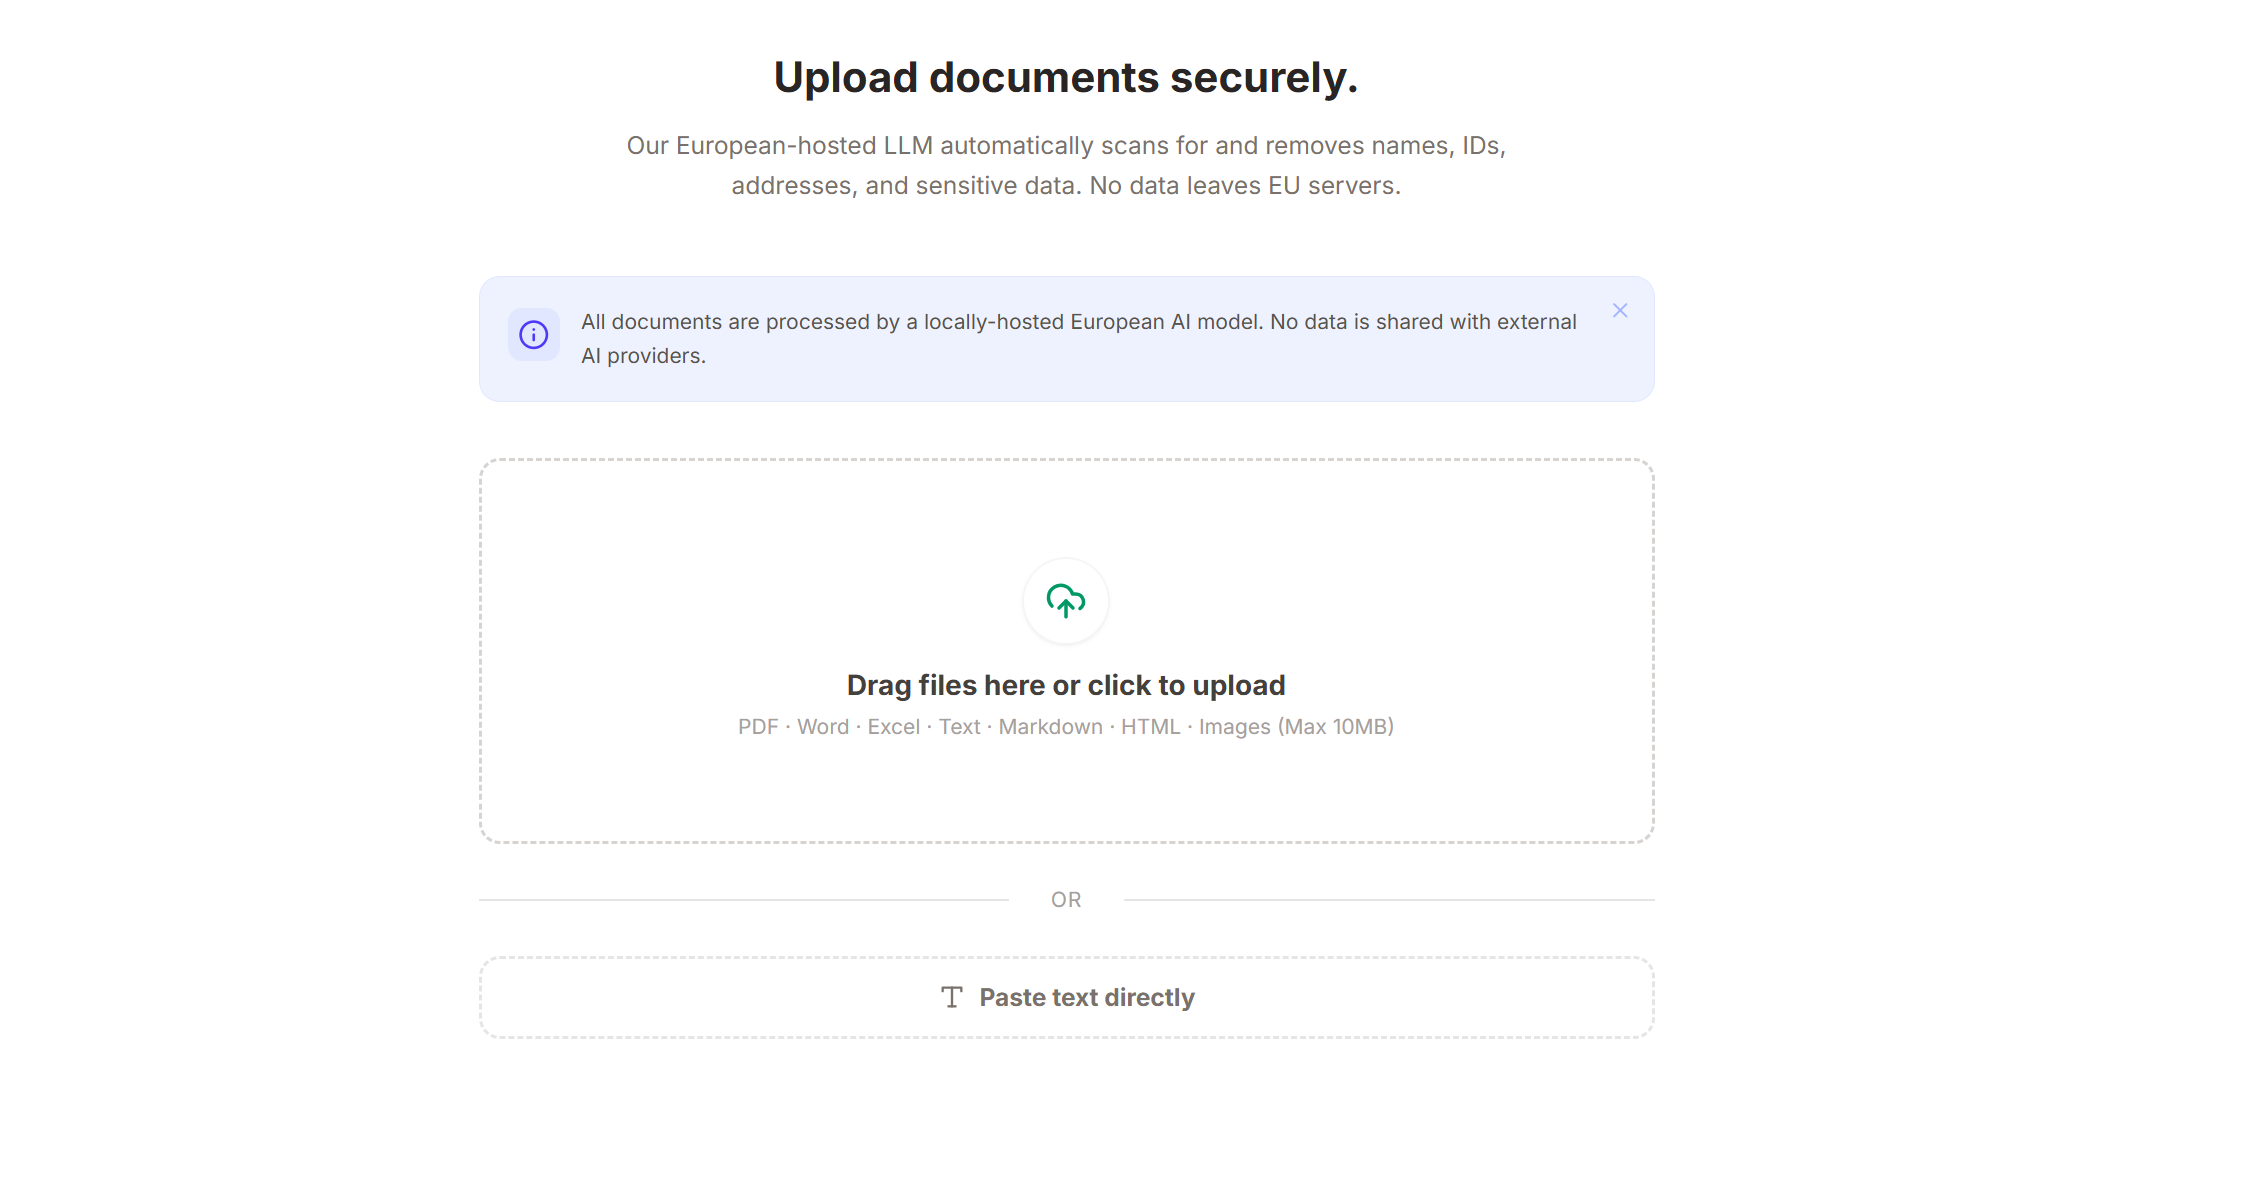
Task: Click the Upload documents securely heading
Action: pos(1066,76)
